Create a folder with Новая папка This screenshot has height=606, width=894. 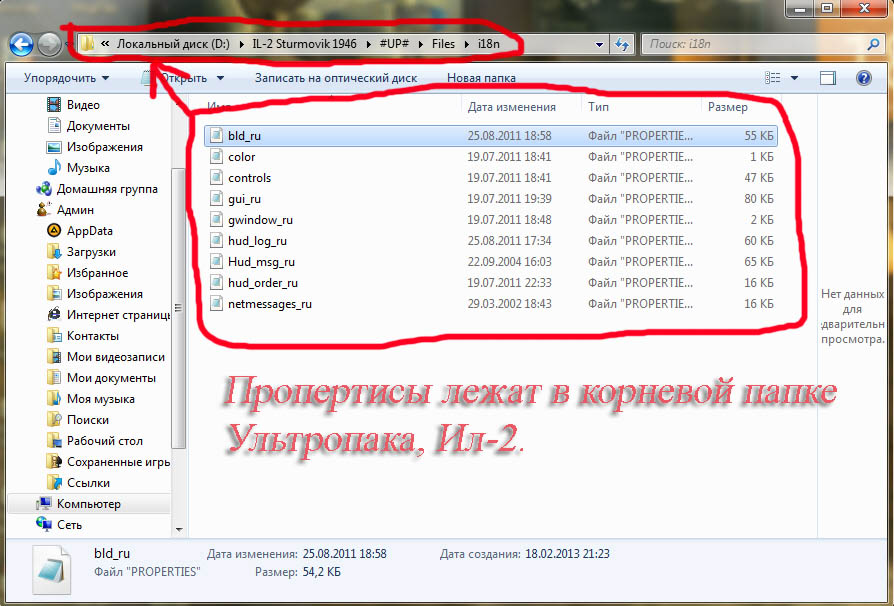coord(481,78)
